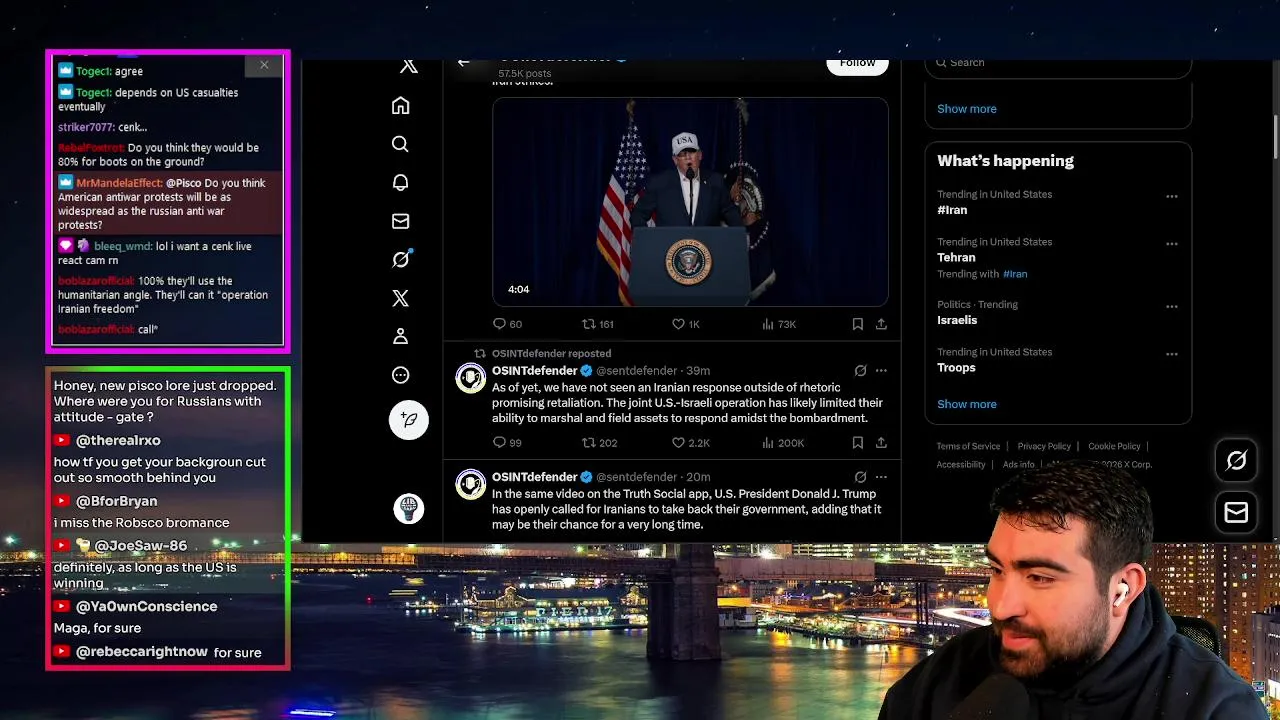This screenshot has width=1280, height=720.
Task: Open the Privacy Policy link
Action: (x=1044, y=446)
